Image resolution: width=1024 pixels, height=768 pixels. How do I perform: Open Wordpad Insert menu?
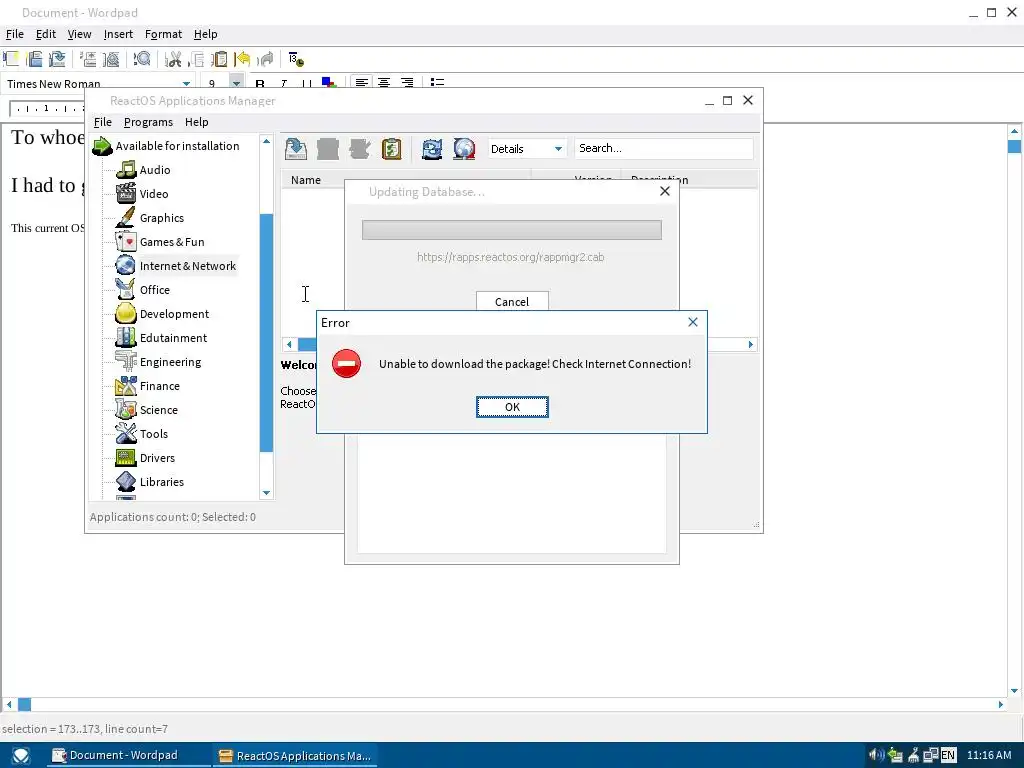point(118,34)
